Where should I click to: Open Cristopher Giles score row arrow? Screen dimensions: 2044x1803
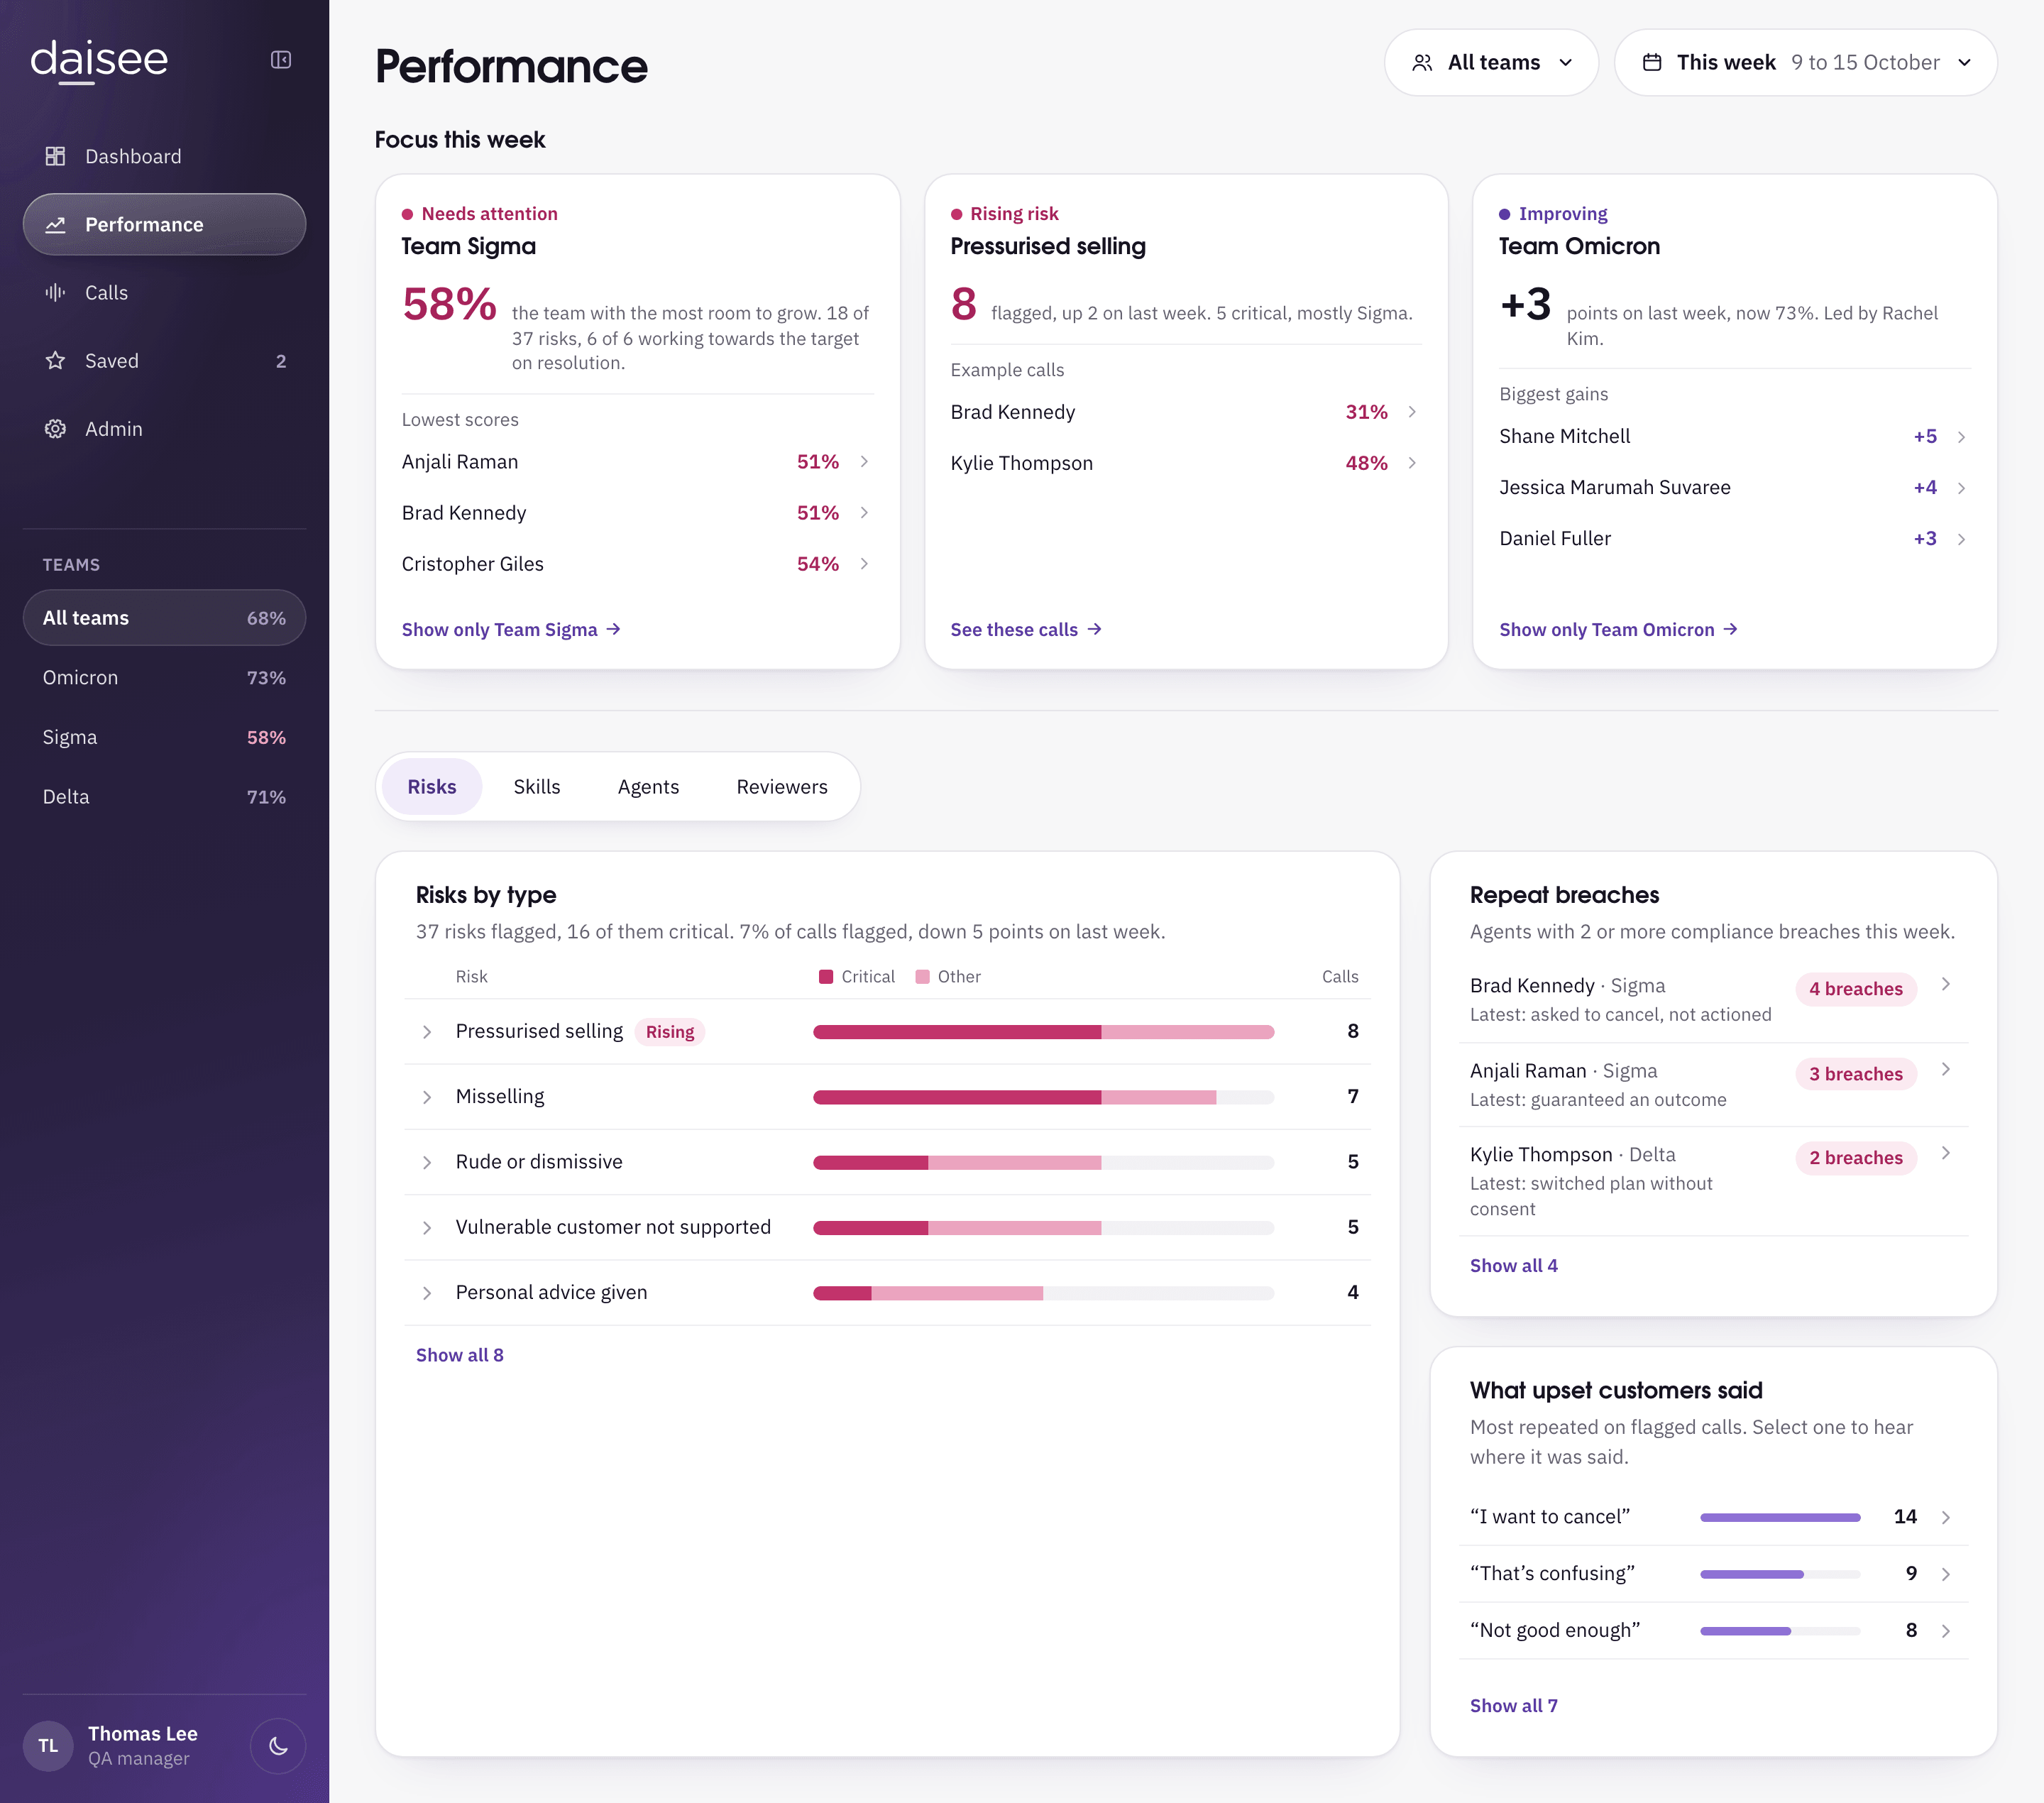864,563
